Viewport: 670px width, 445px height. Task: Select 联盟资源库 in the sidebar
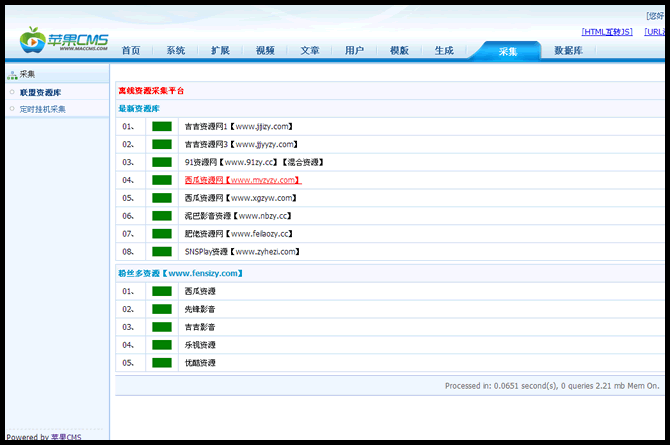(41, 92)
